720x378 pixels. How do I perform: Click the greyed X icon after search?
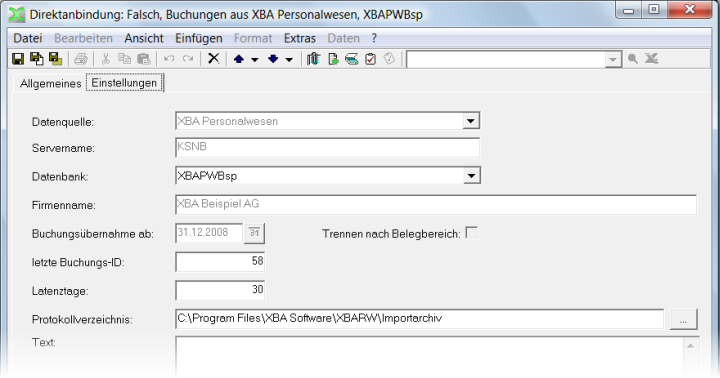coord(652,59)
